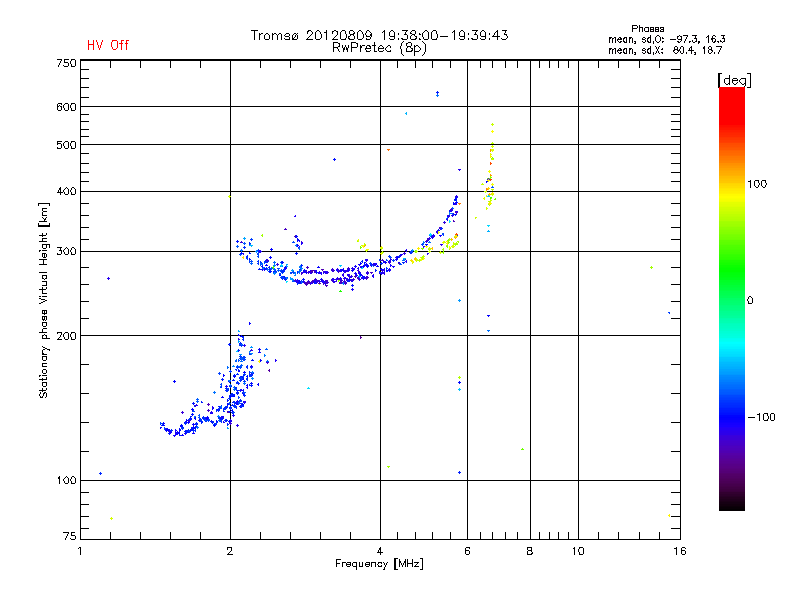Click x-axis tick label '6'
The width and height of the screenshot is (800, 600).
pos(467,551)
